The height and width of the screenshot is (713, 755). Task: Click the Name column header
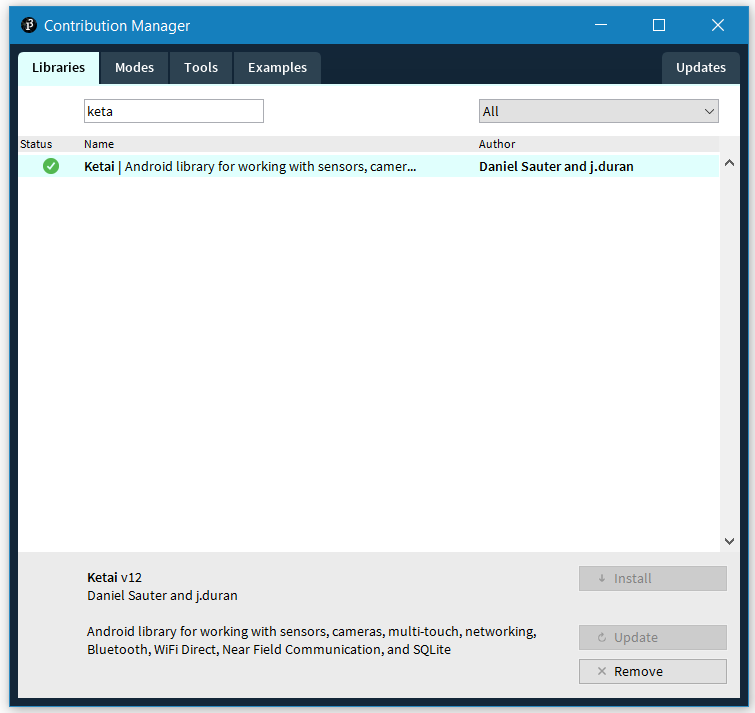coord(99,144)
